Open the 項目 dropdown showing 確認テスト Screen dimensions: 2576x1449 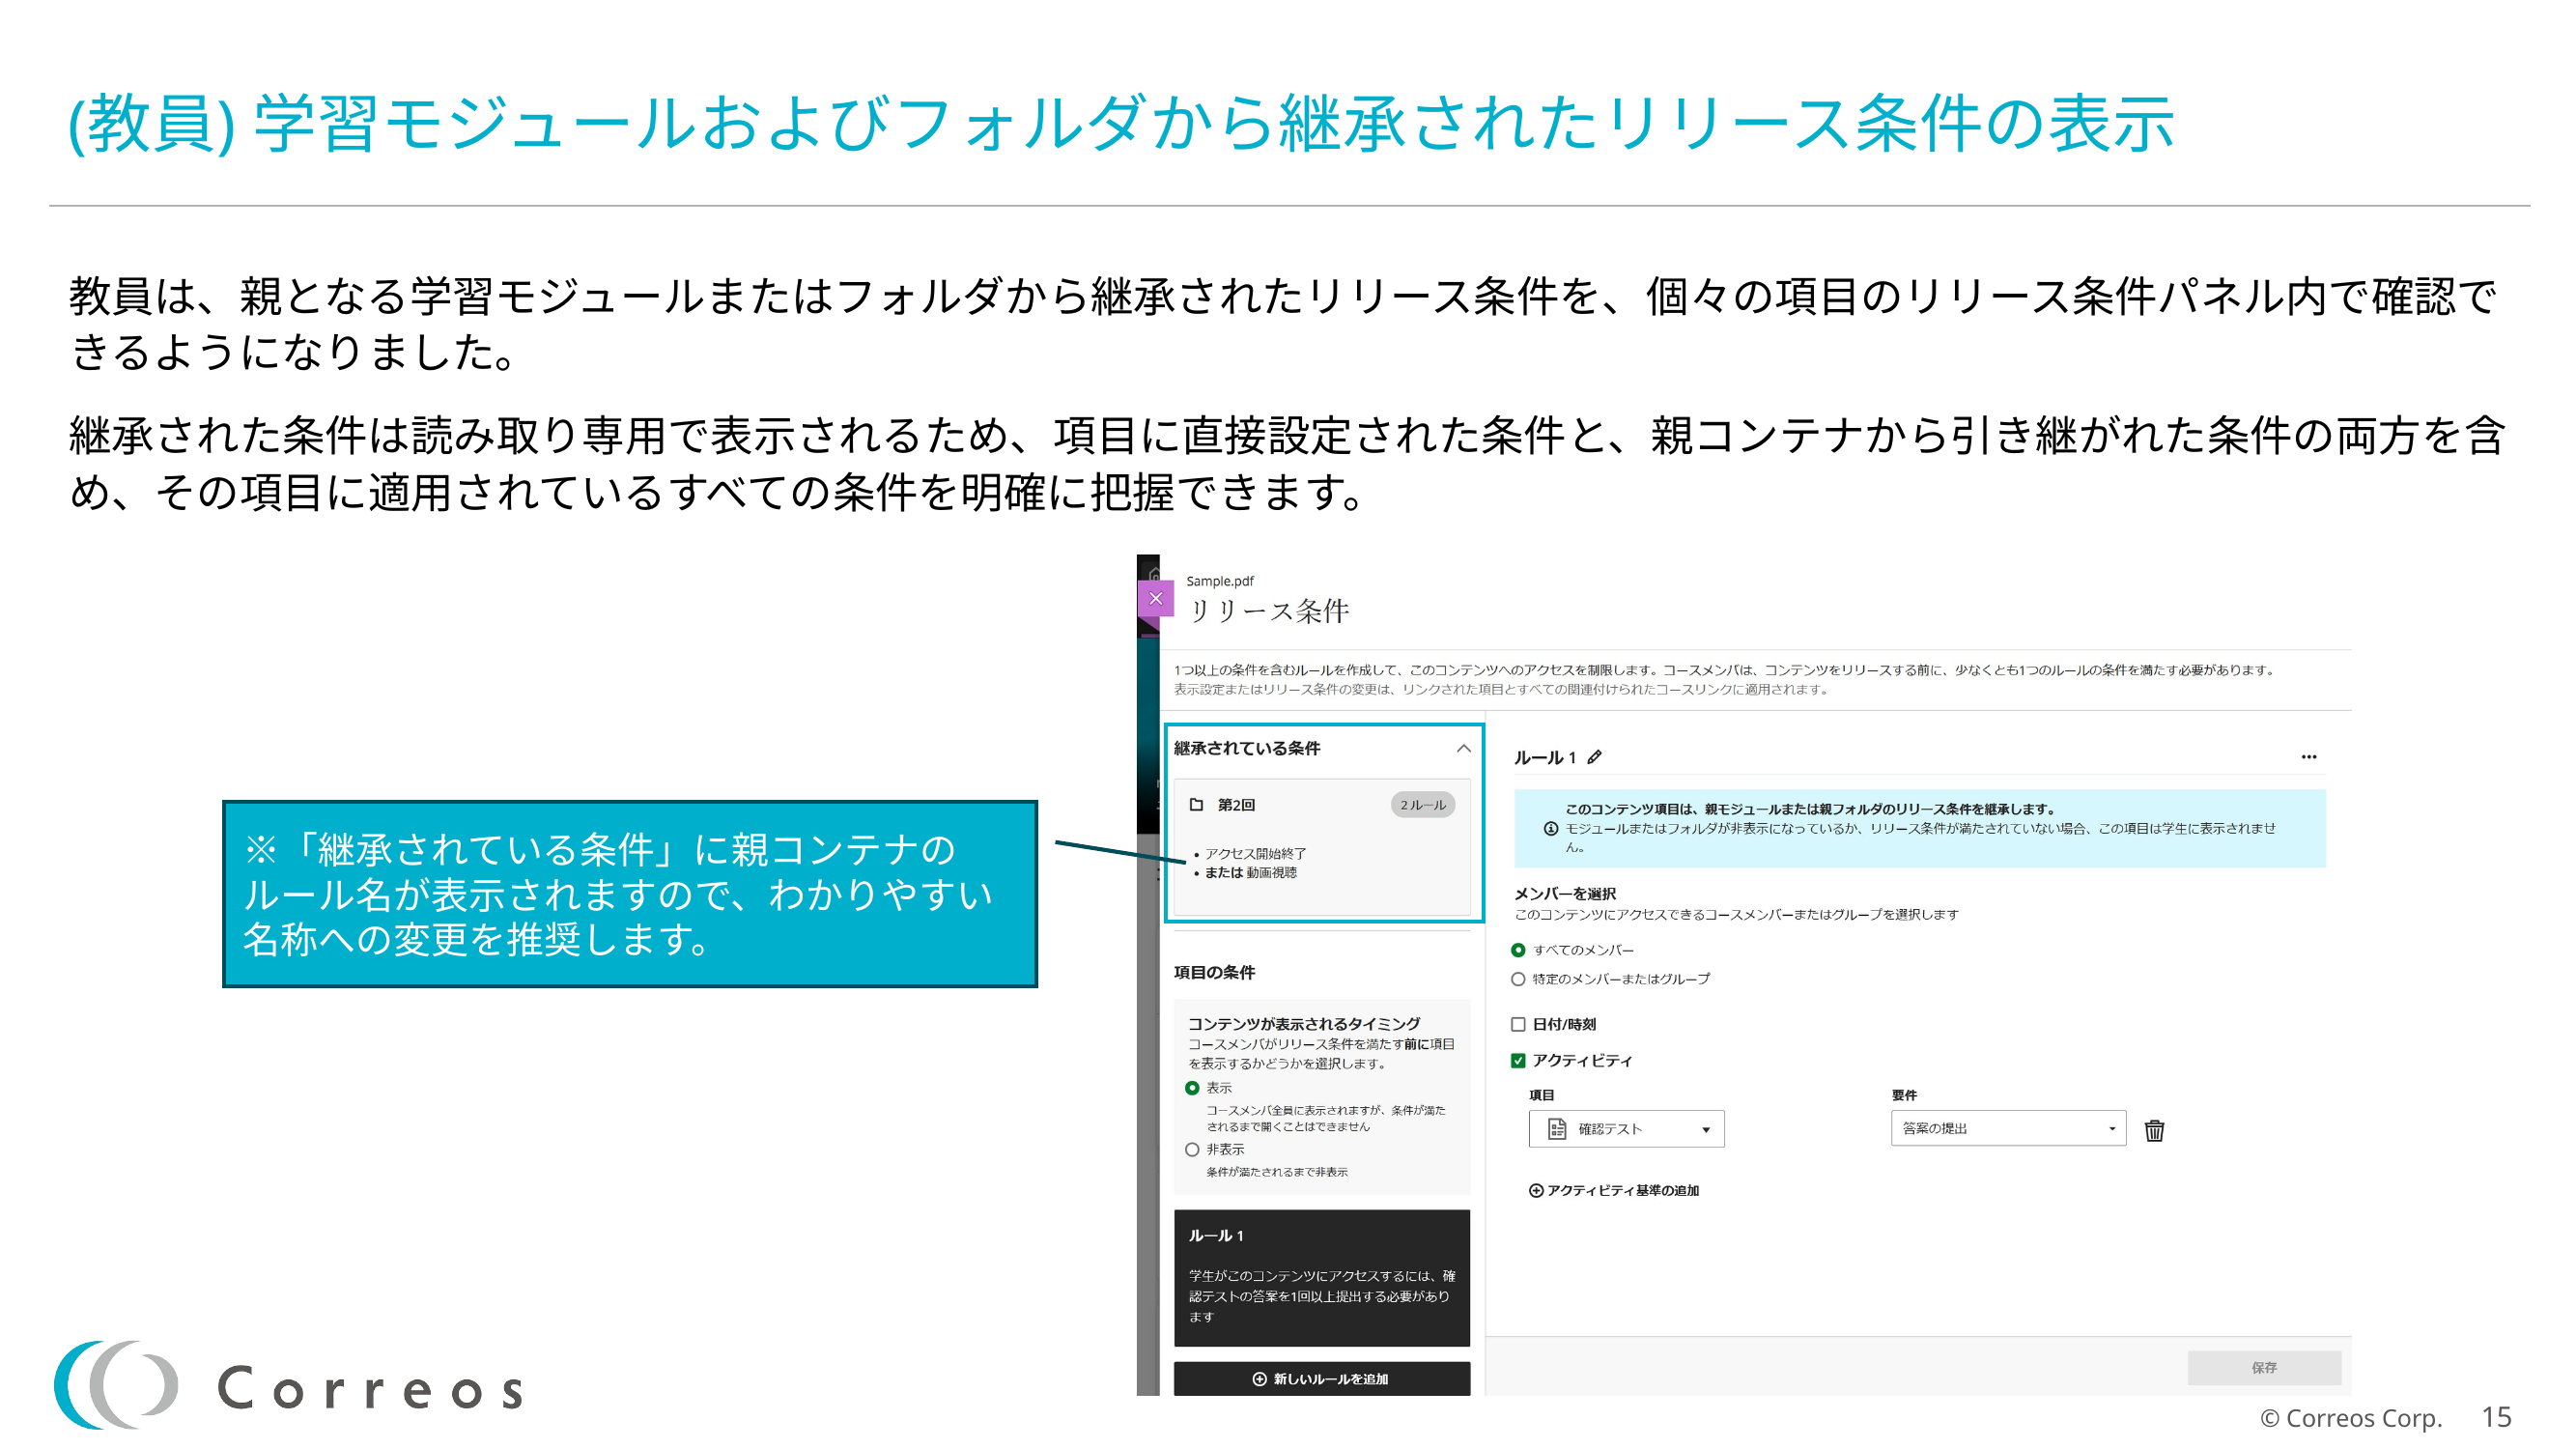click(1626, 1129)
